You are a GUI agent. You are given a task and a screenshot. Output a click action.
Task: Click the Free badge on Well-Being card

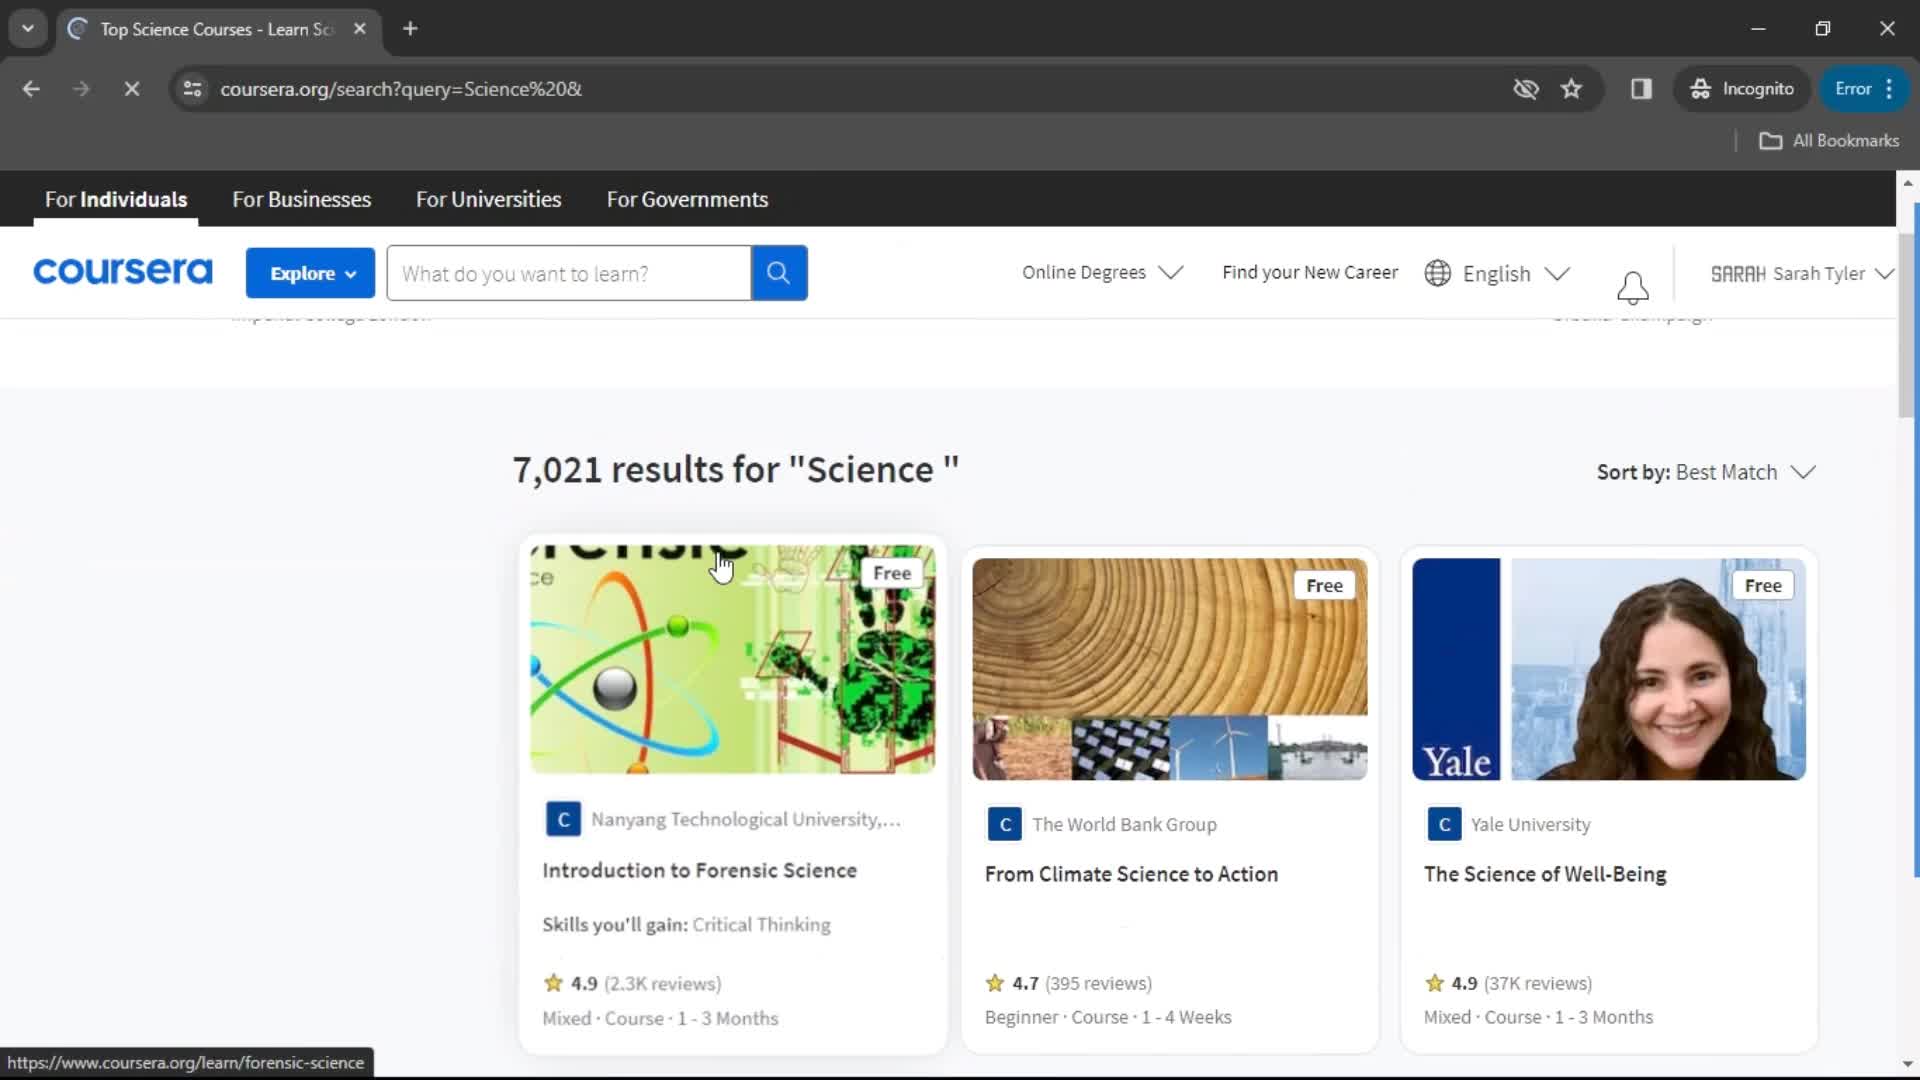coord(1763,585)
